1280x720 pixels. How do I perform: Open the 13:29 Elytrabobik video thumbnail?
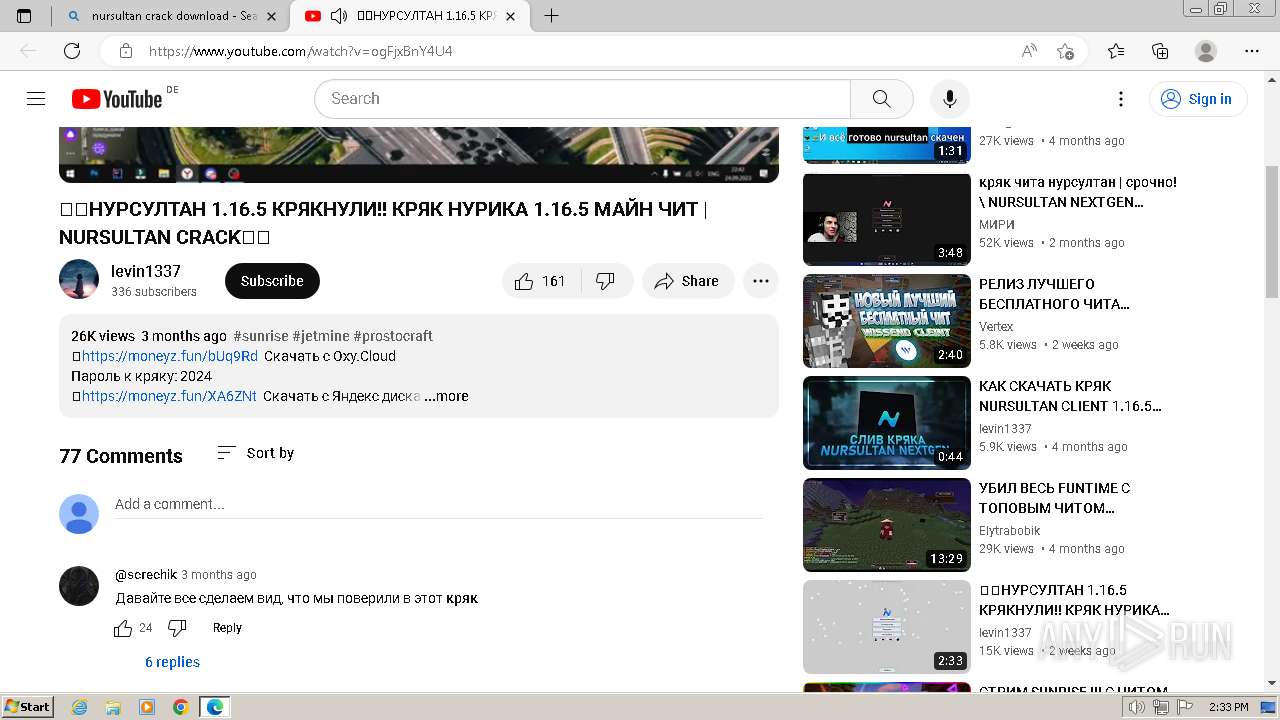coord(887,525)
